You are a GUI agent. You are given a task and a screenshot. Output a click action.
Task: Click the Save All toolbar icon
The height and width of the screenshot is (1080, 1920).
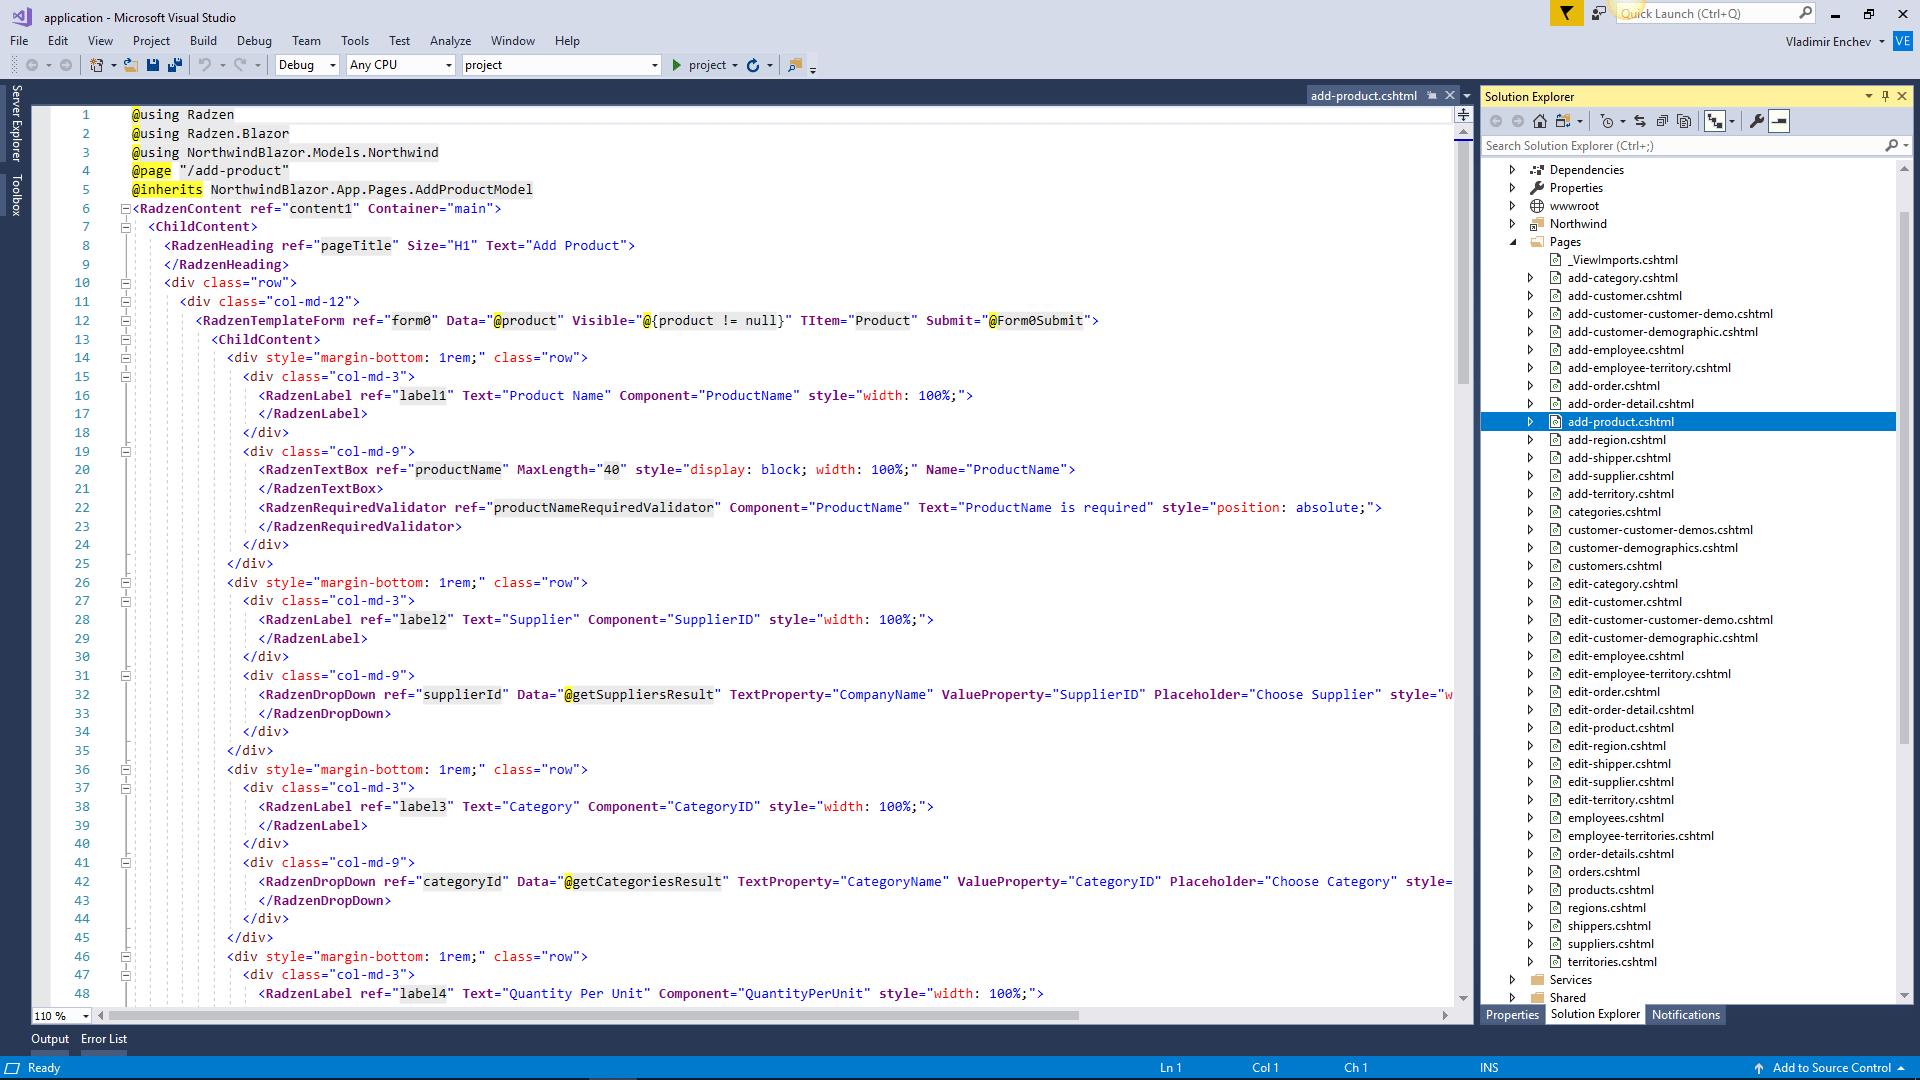(x=175, y=65)
